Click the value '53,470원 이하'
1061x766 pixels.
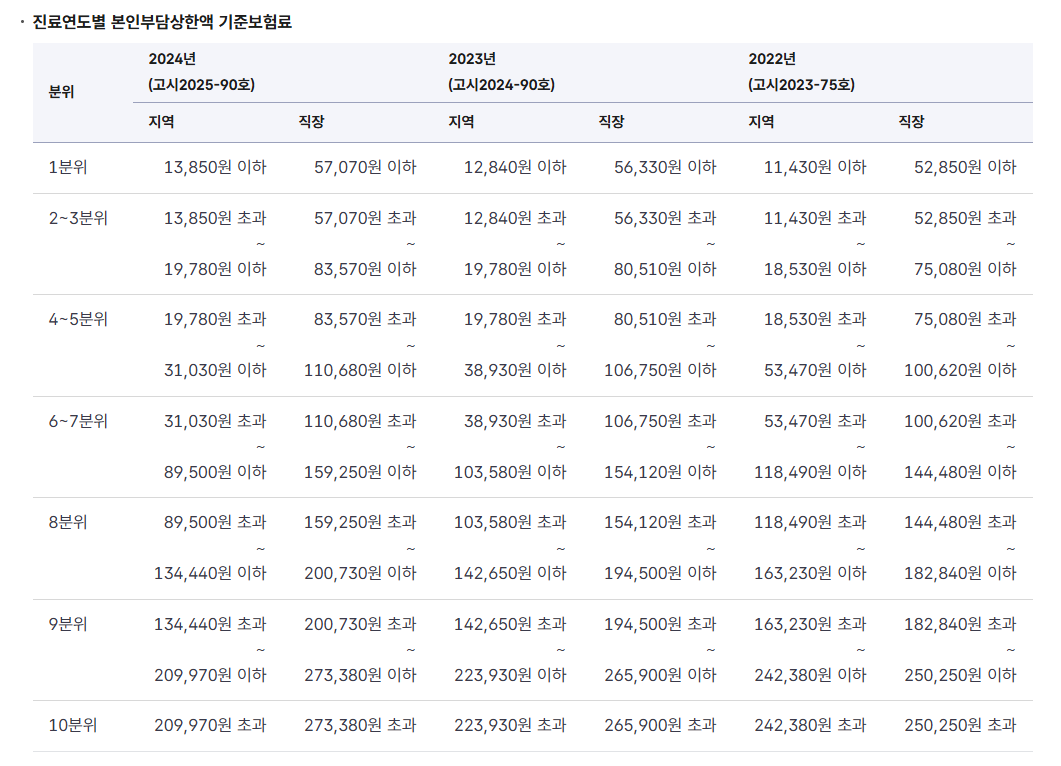[x=815, y=370]
